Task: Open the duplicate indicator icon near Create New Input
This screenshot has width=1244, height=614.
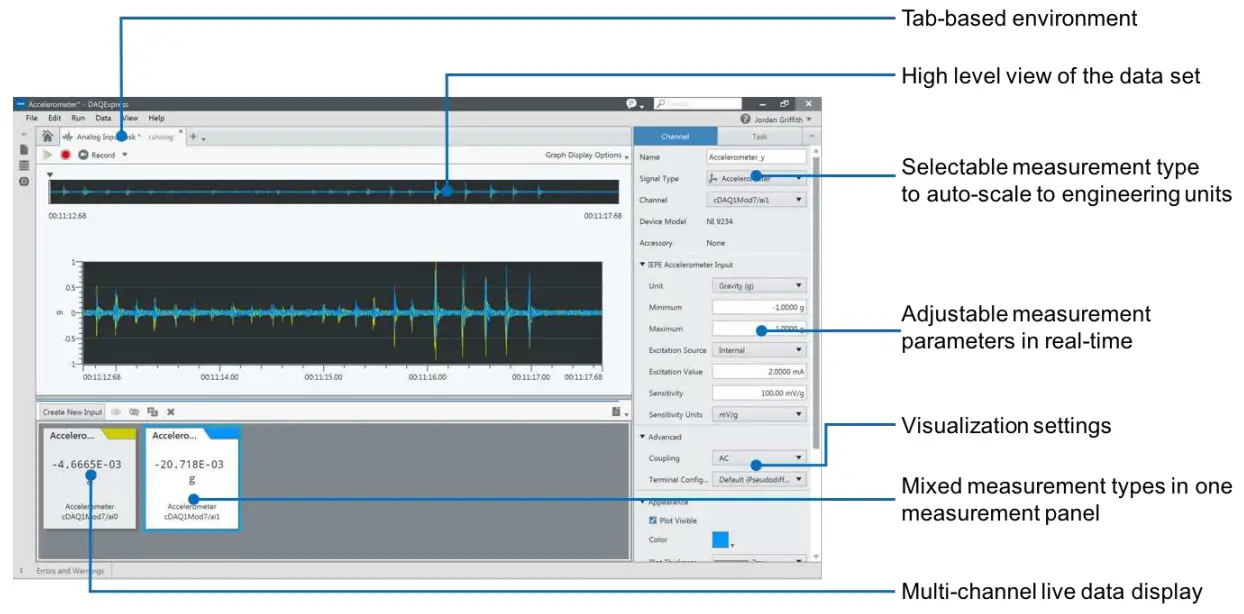Action: coord(152,411)
